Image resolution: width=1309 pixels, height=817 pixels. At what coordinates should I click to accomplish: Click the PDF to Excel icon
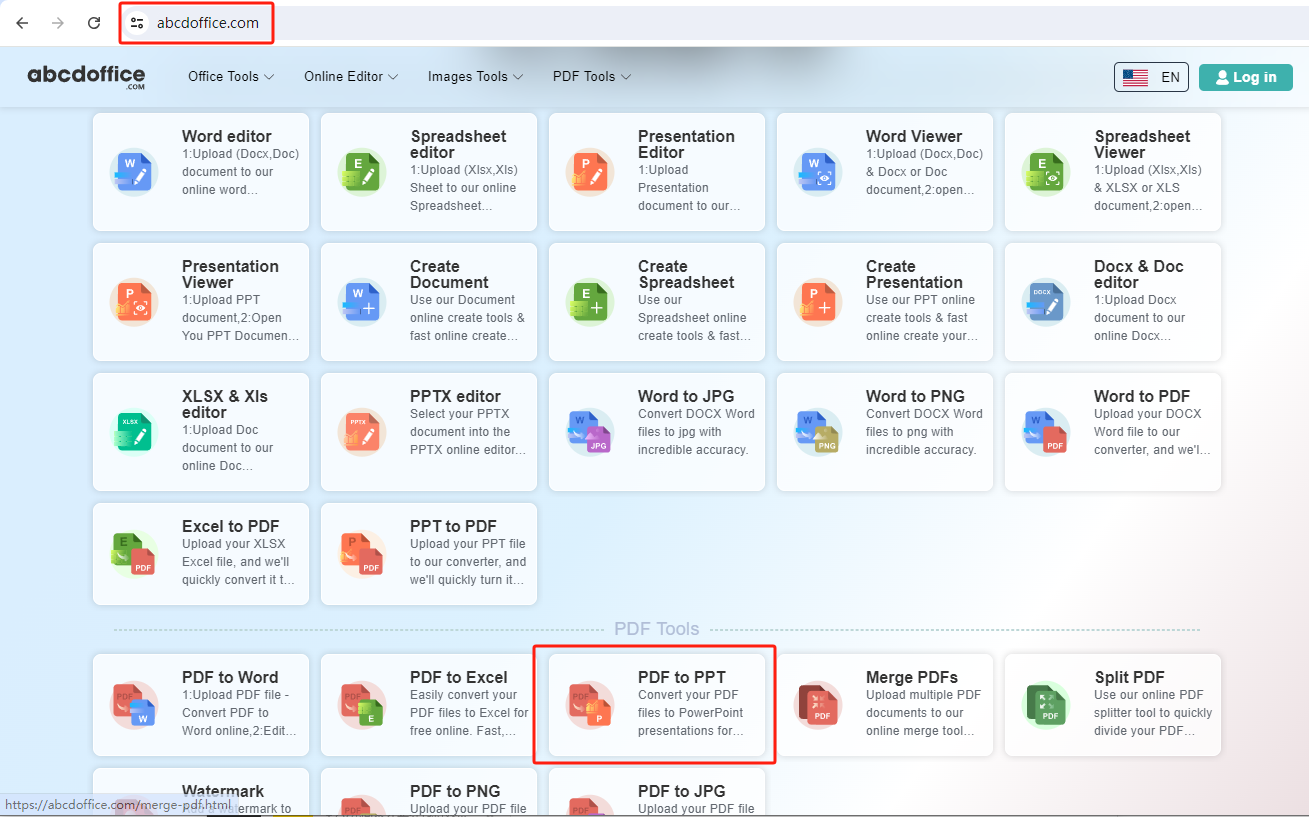[x=362, y=705]
